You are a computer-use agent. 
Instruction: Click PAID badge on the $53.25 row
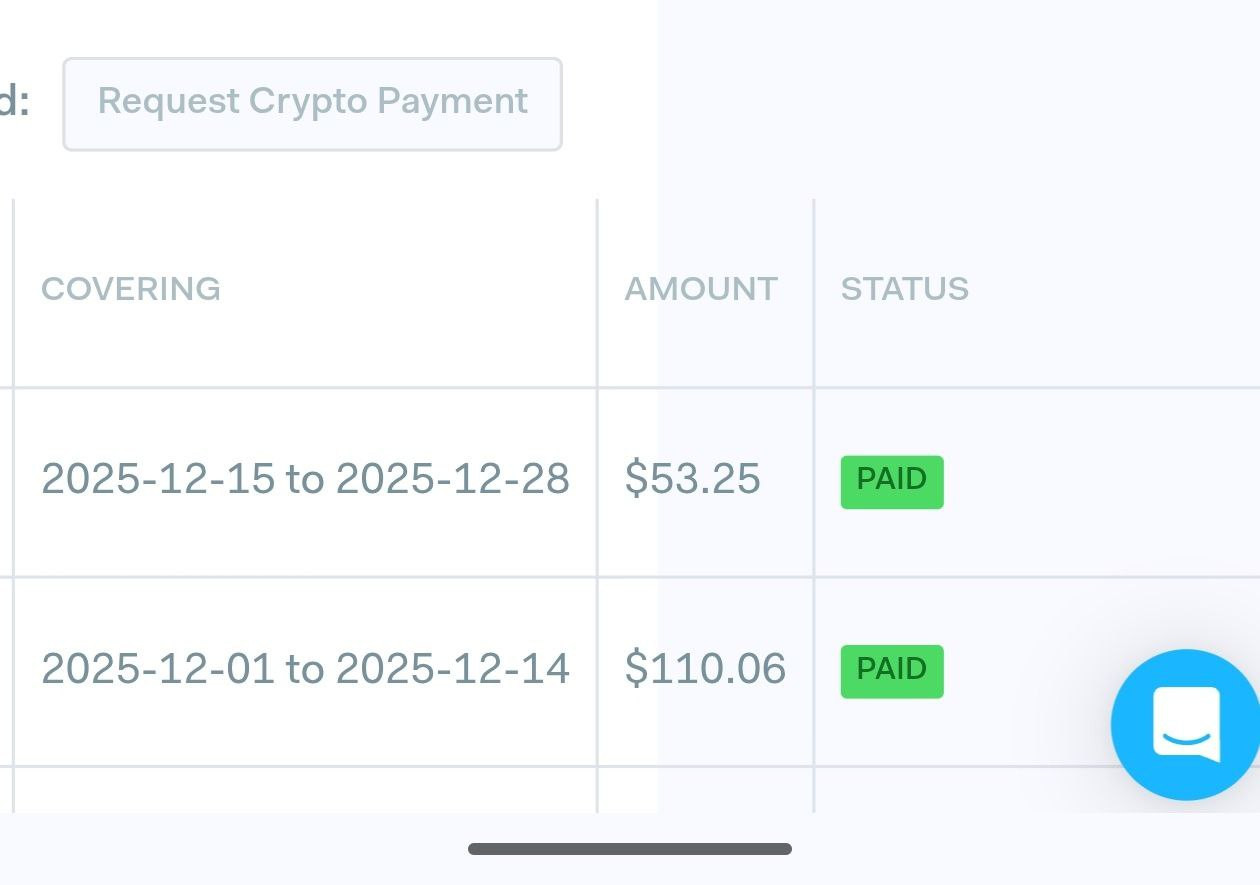point(891,482)
